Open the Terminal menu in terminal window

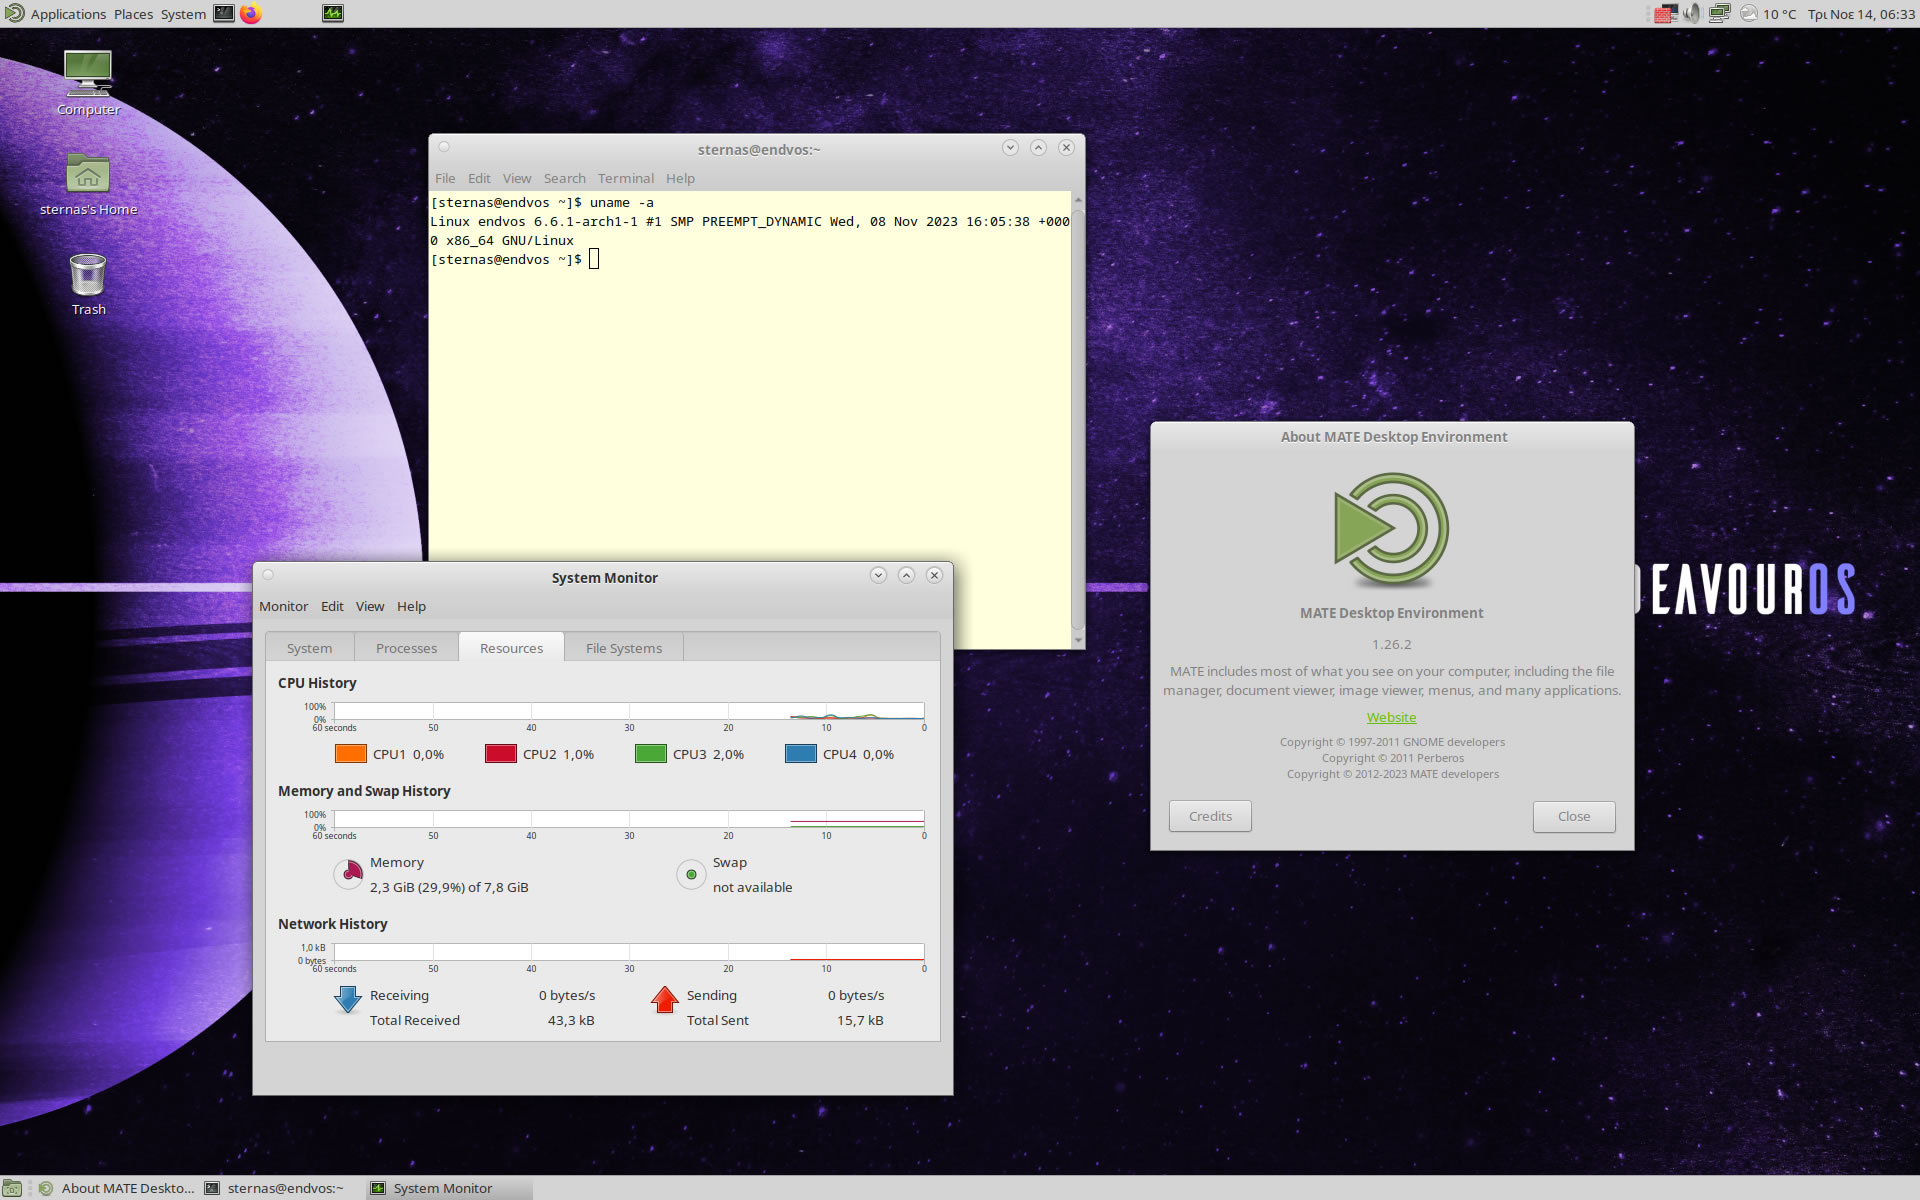[626, 178]
